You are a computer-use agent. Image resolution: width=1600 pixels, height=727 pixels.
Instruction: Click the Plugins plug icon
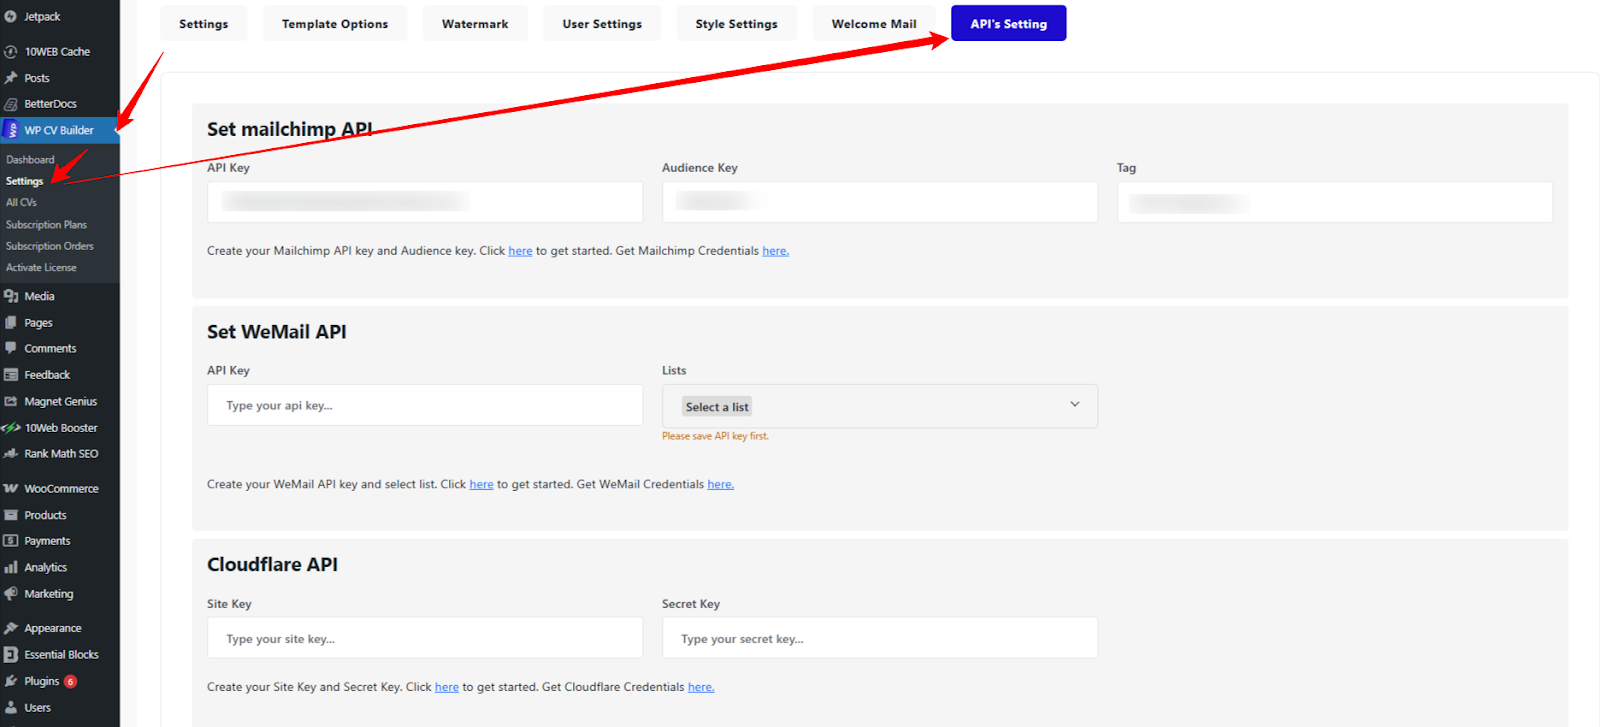tap(11, 681)
